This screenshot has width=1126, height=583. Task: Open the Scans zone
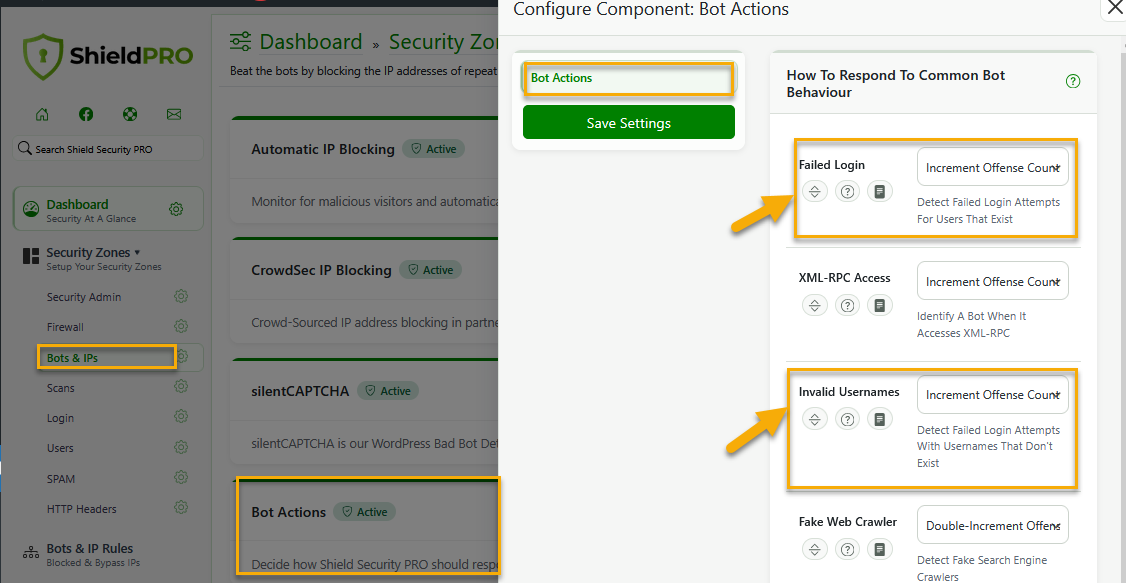coord(60,388)
